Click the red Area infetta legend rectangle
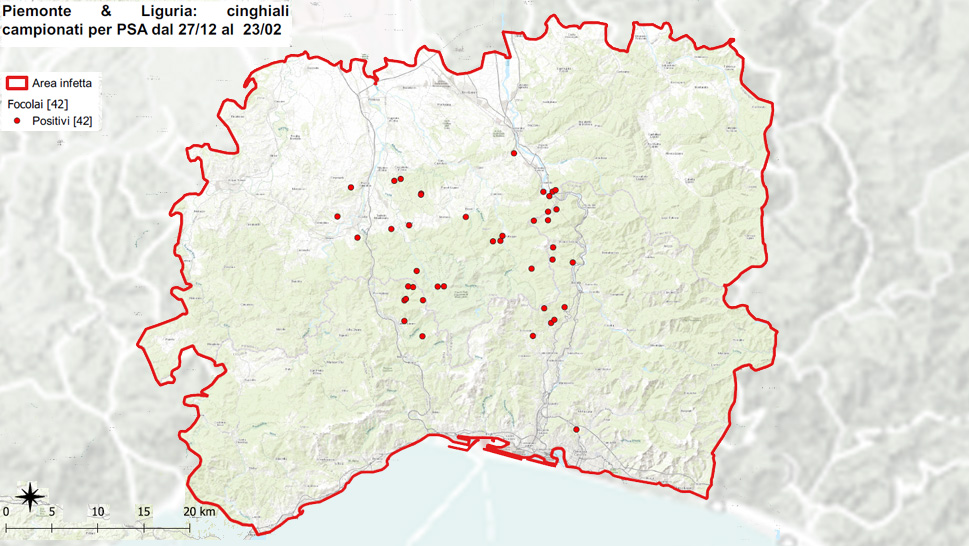The width and height of the screenshot is (969, 546). pyautogui.click(x=16, y=84)
